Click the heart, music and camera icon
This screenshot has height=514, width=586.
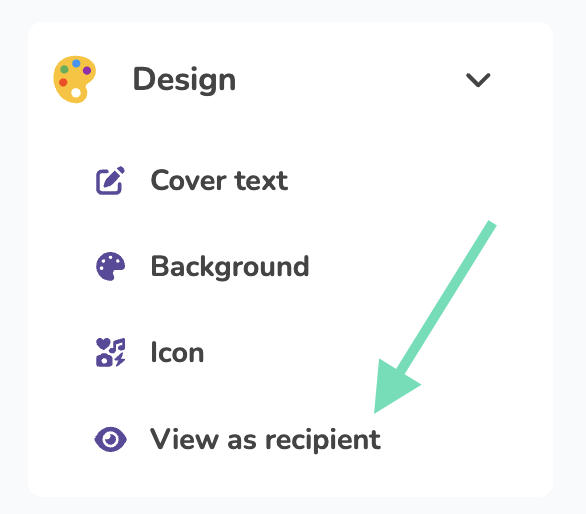click(110, 353)
